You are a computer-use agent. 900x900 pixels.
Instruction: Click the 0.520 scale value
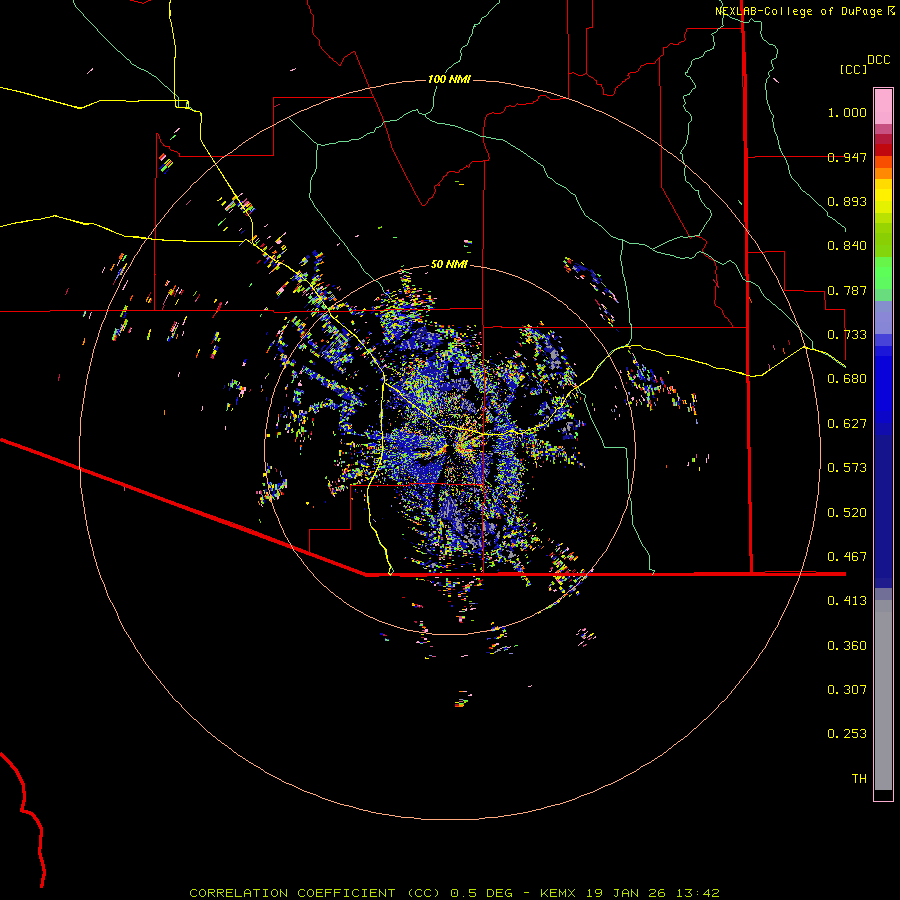[x=847, y=513]
